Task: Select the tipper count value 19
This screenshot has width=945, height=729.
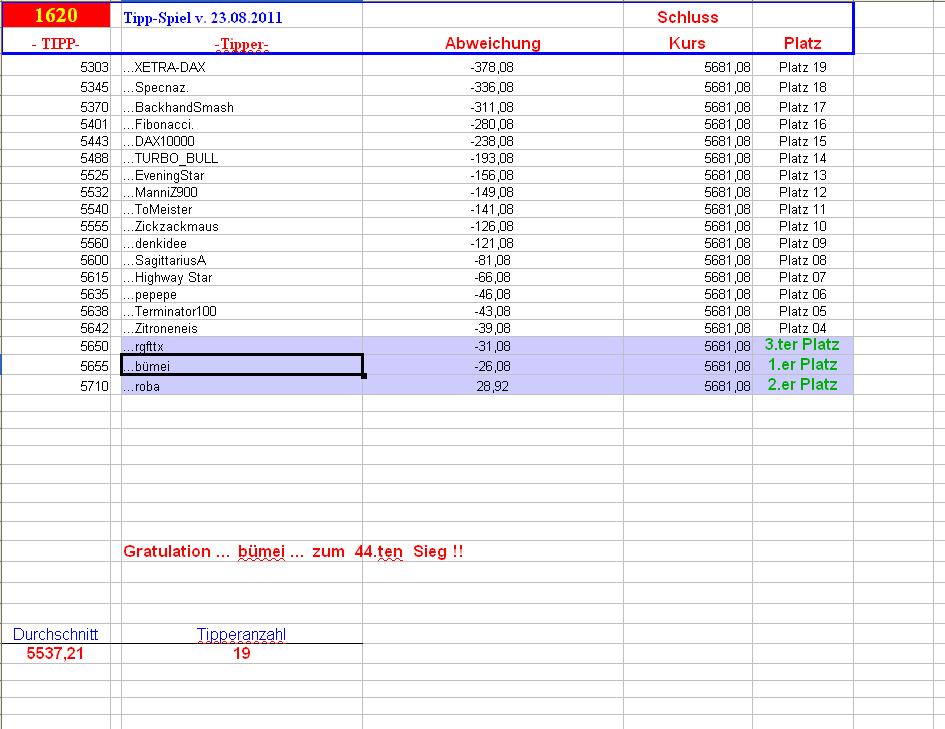Action: point(243,653)
